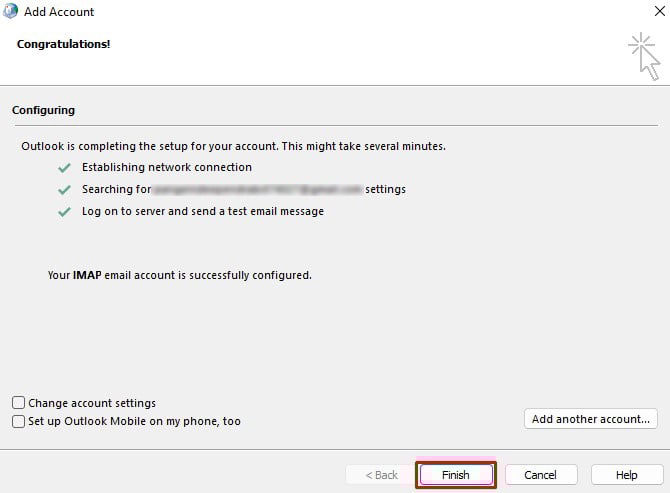The height and width of the screenshot is (493, 670).
Task: Click the Configuring section label
Action: [x=43, y=110]
